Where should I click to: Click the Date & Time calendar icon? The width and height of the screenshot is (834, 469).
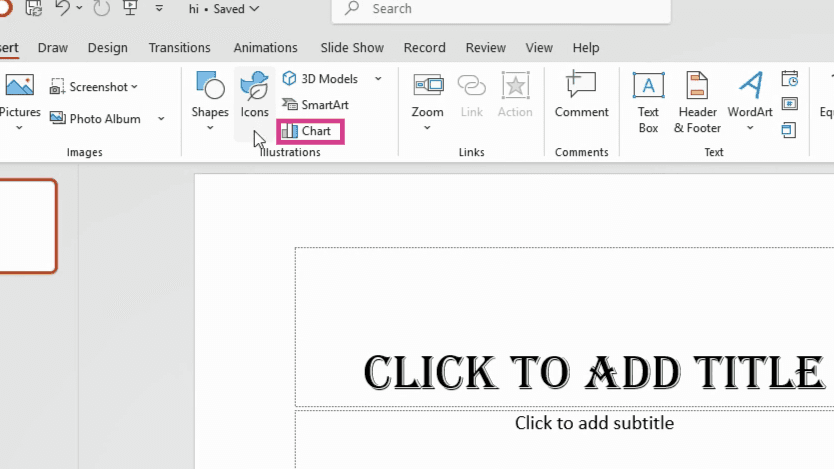[790, 79]
